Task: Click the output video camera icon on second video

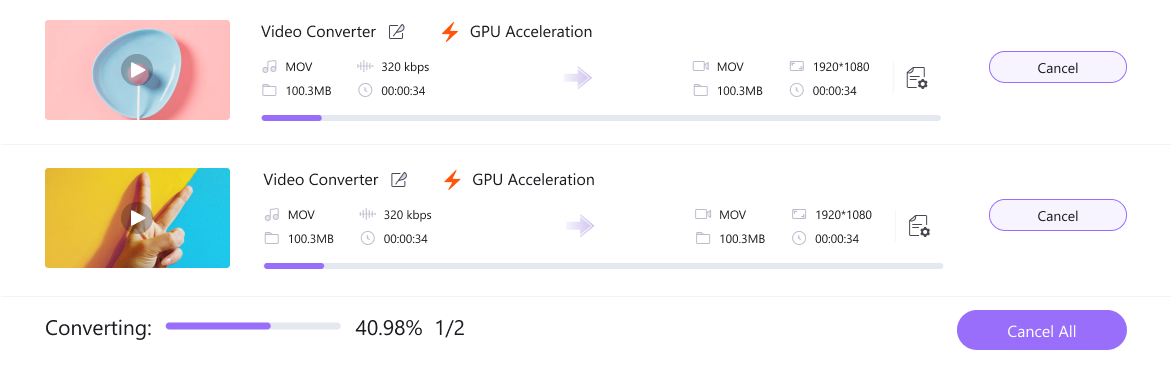Action: point(703,214)
